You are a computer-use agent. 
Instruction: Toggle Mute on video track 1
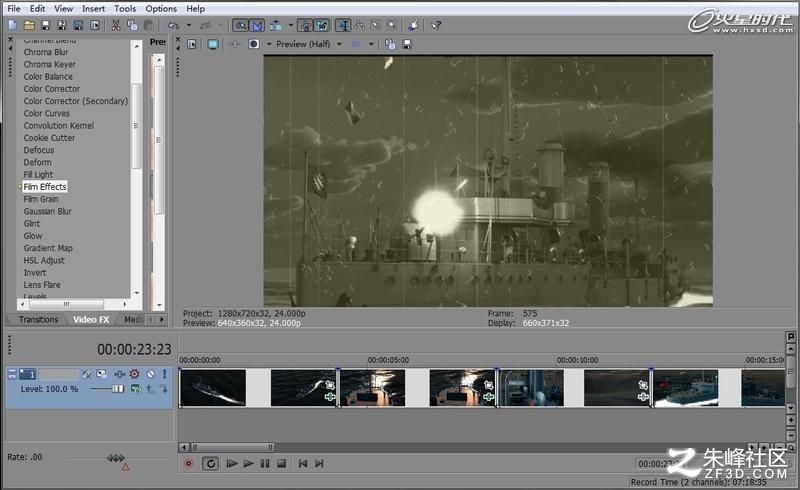[x=151, y=374]
